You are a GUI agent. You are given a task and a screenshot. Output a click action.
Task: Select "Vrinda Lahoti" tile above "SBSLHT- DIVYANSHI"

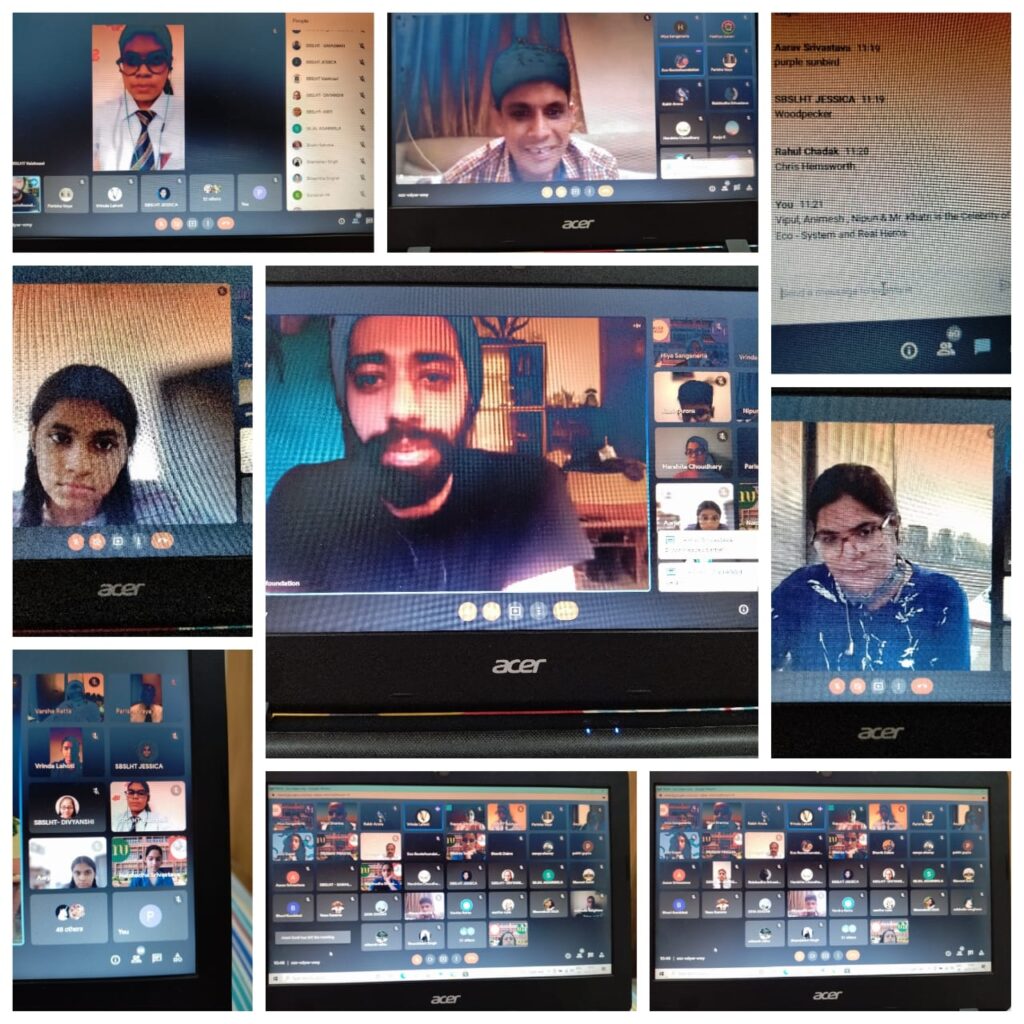(x=65, y=752)
